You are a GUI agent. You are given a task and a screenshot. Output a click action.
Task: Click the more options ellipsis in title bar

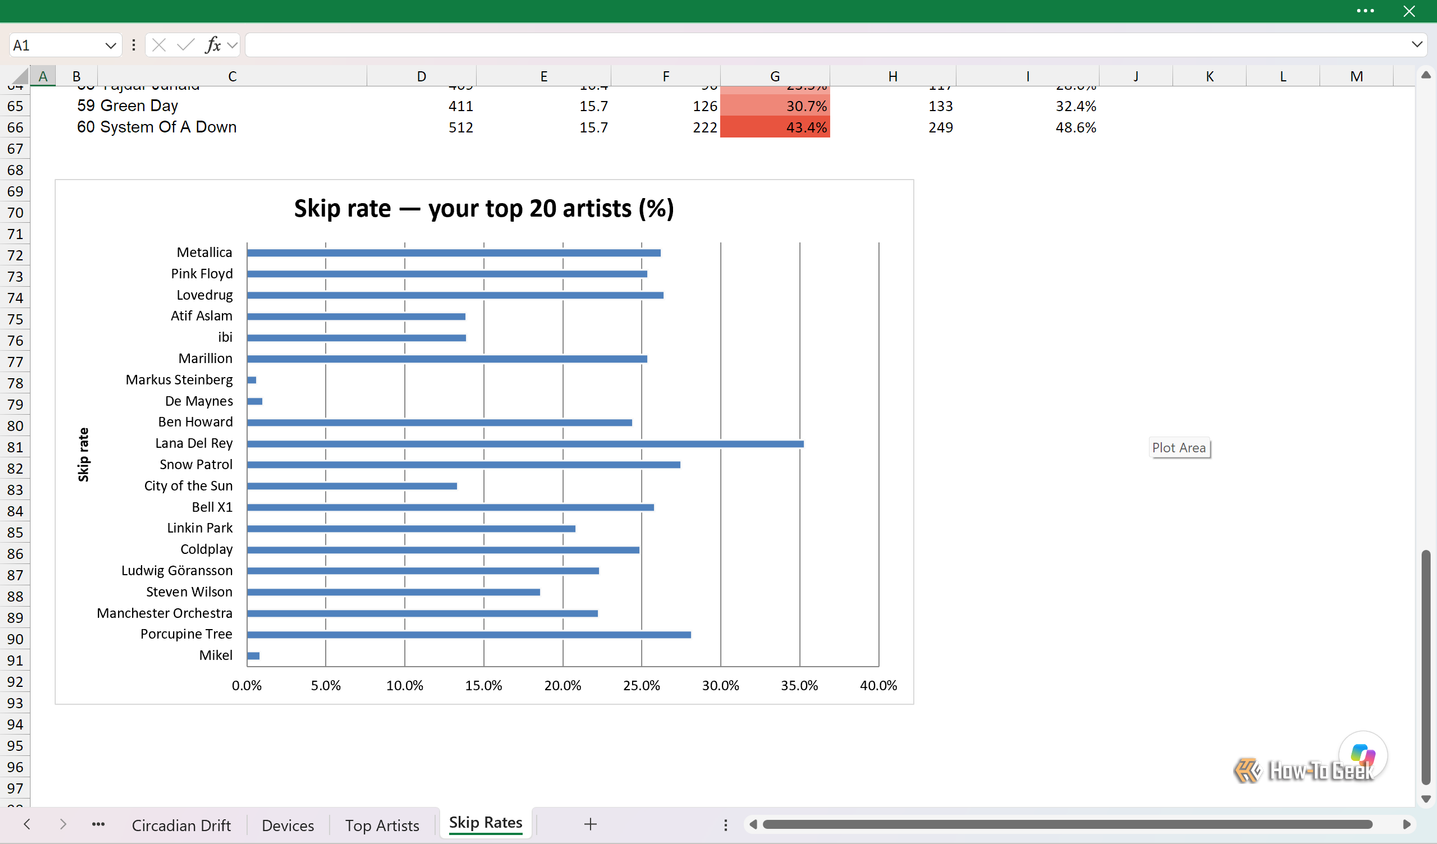pos(1365,11)
